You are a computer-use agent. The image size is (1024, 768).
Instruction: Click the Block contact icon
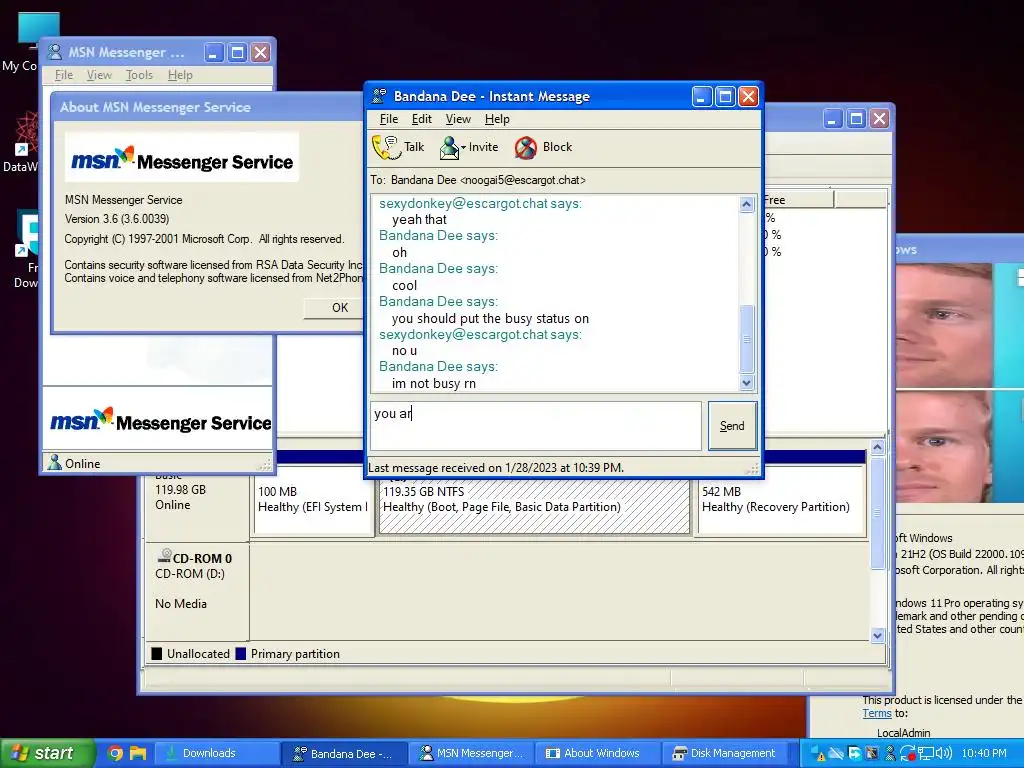(526, 148)
